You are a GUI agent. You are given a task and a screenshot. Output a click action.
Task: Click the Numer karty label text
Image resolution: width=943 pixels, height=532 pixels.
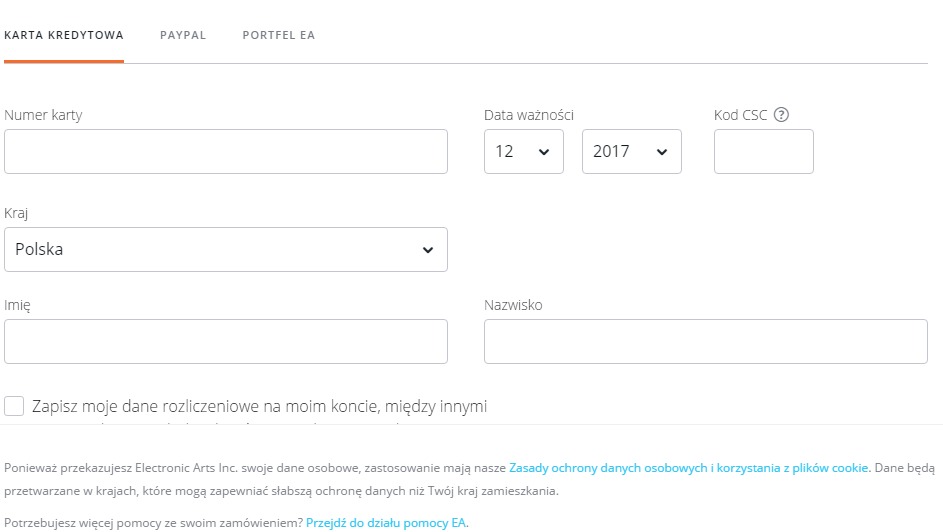[x=43, y=115]
